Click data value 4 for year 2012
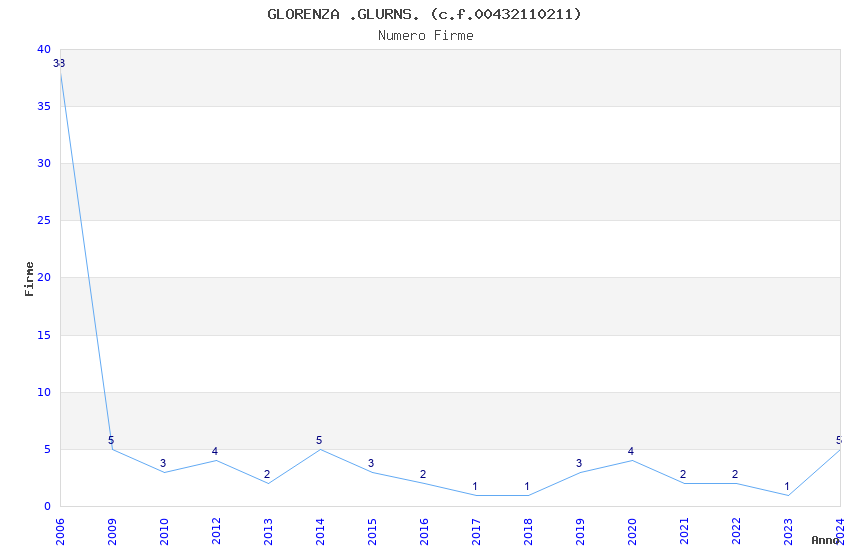850x550 pixels. pos(215,451)
